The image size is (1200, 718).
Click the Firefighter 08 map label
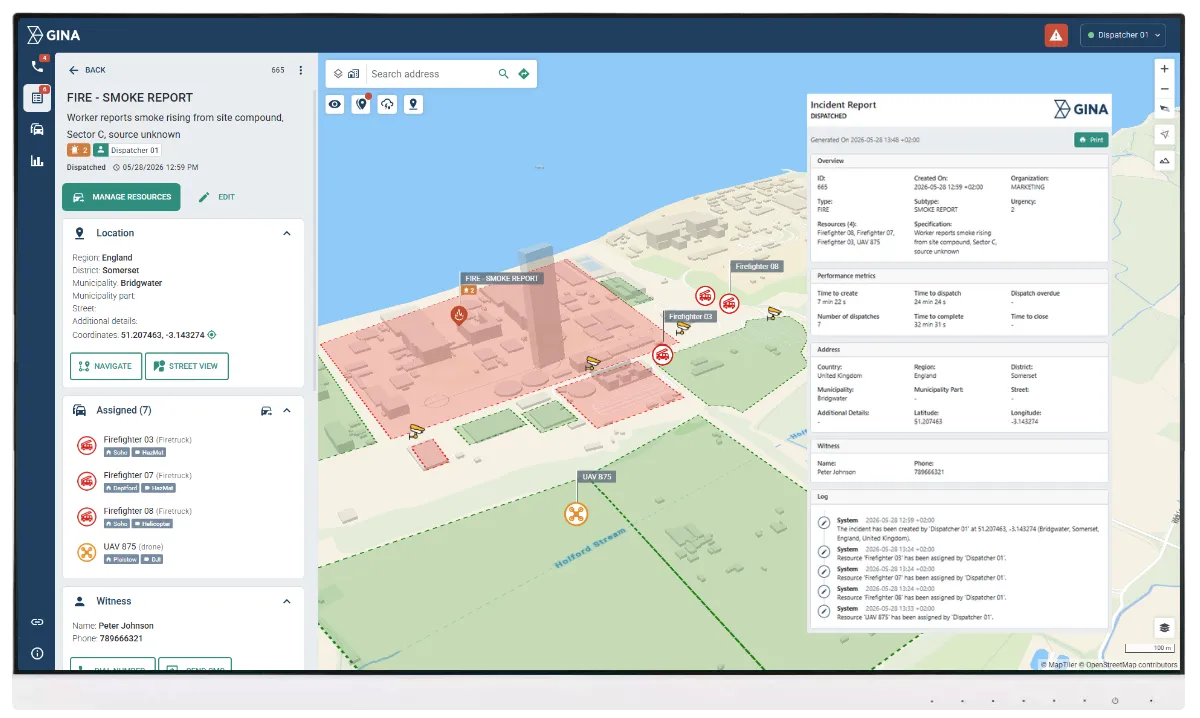pyautogui.click(x=756, y=267)
